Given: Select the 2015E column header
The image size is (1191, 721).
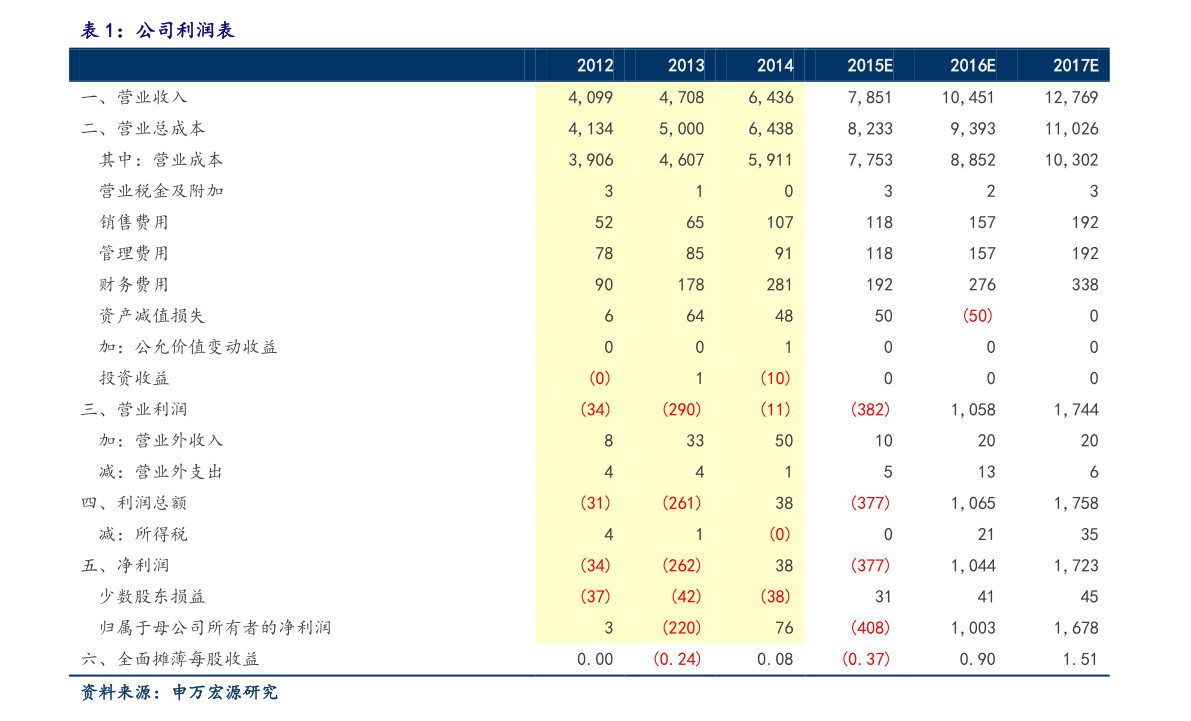Looking at the screenshot, I should tap(870, 65).
